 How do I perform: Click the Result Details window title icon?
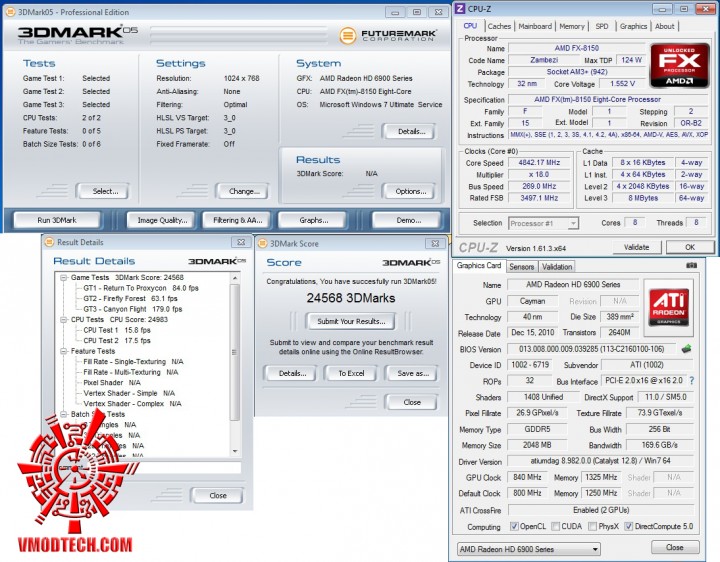click(49, 242)
